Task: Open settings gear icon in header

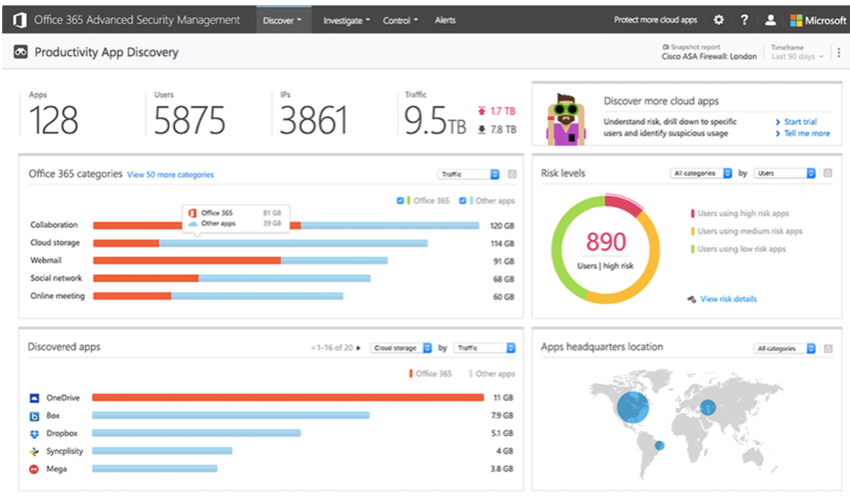Action: (719, 20)
